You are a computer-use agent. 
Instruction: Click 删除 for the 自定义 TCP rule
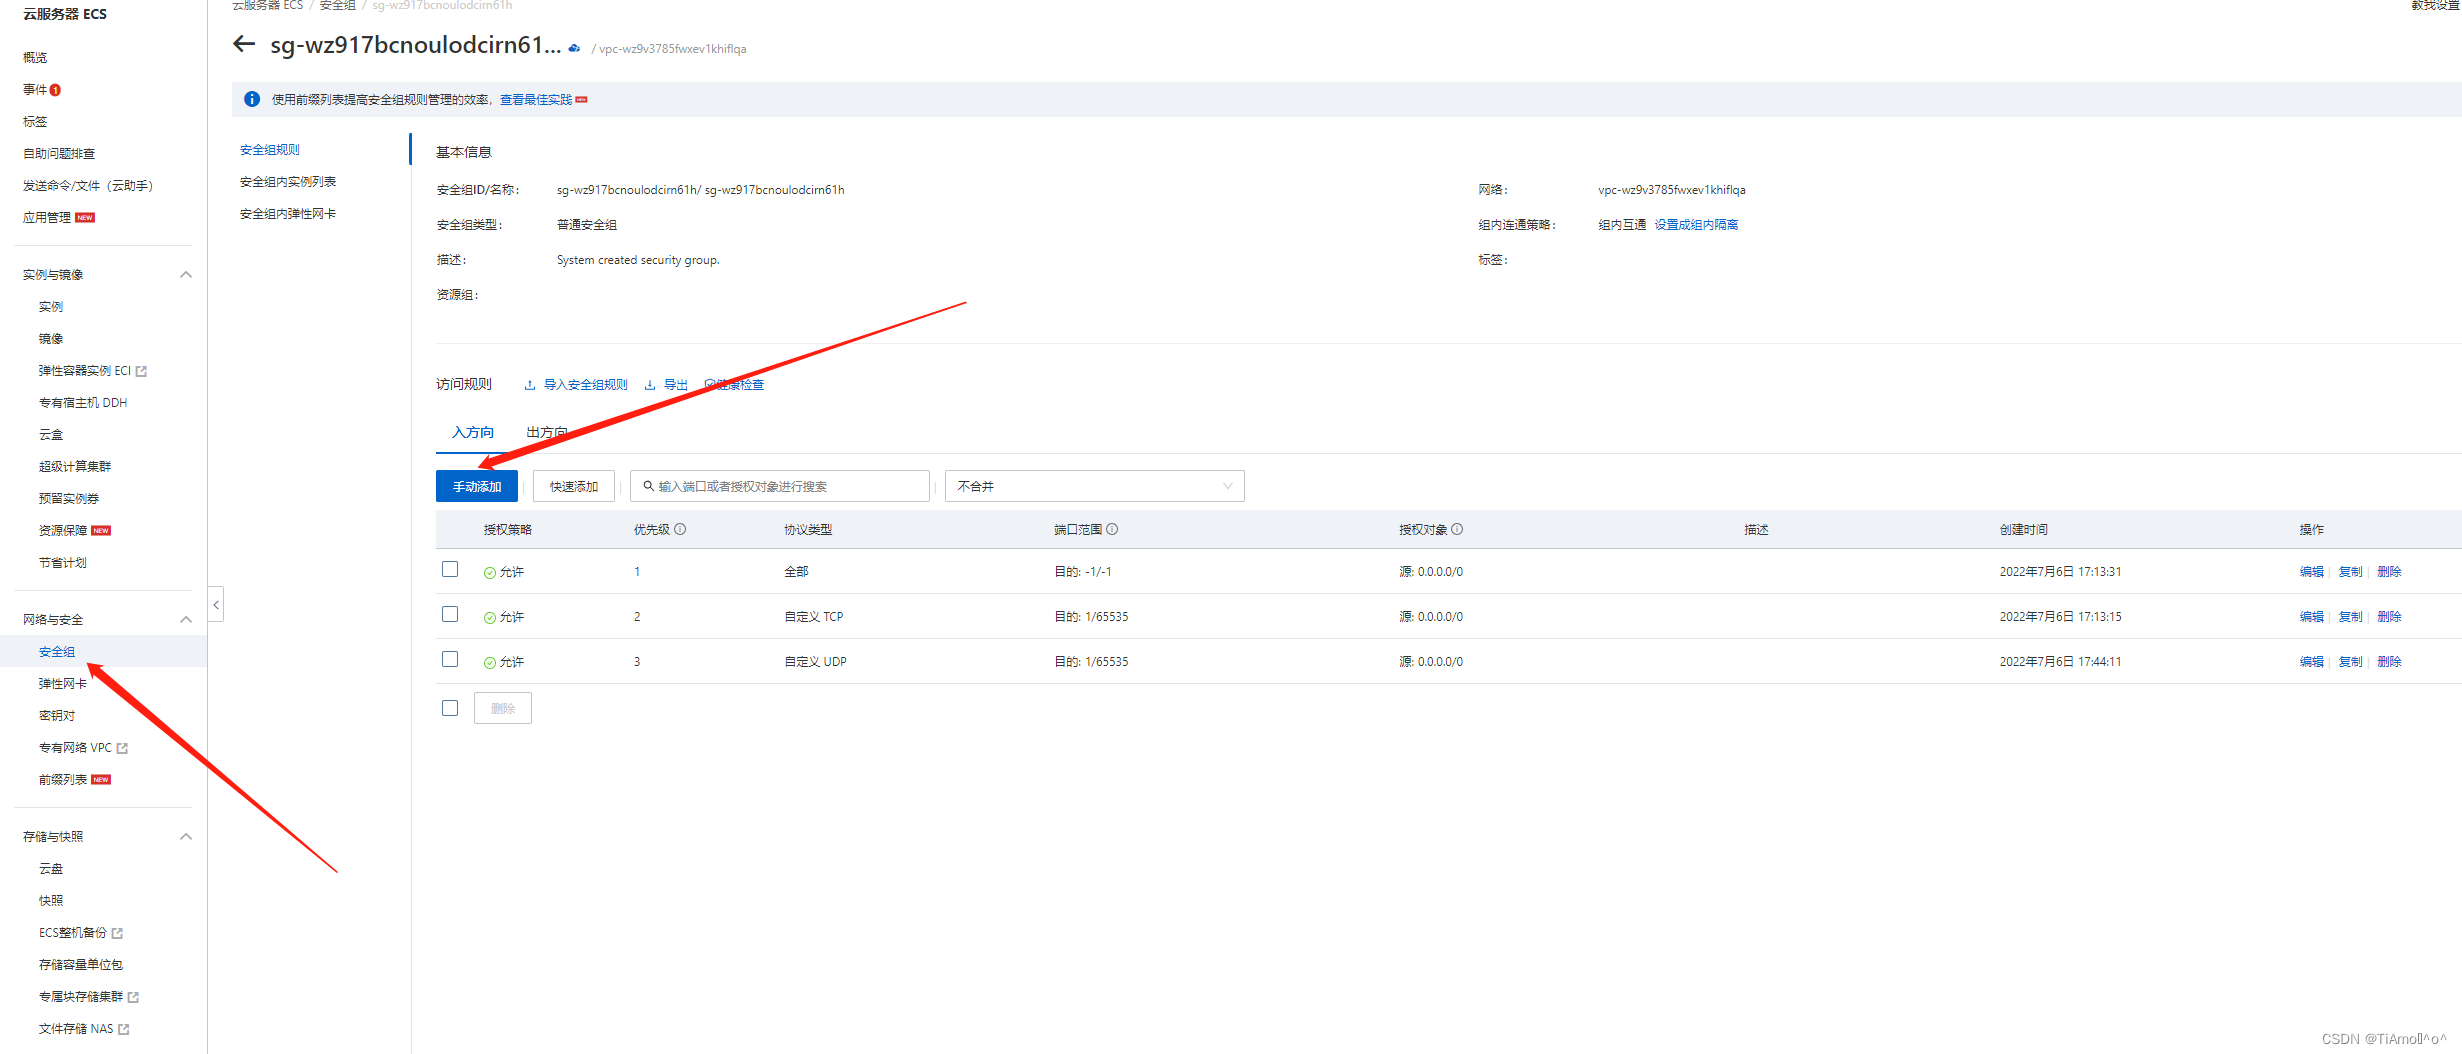pos(2389,617)
